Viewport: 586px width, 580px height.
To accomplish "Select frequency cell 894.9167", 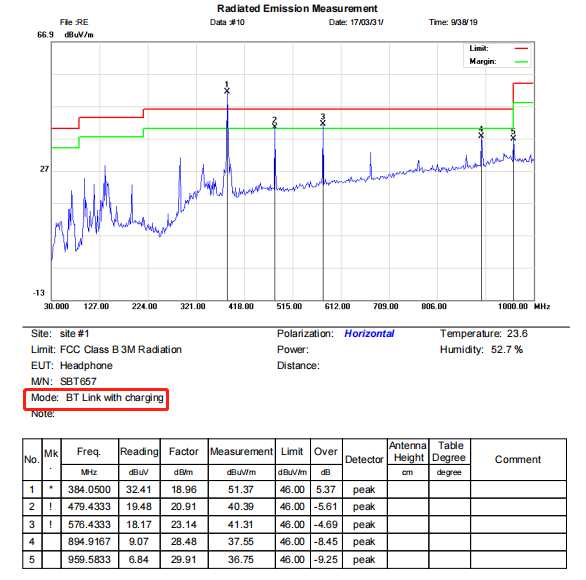I will point(89,542).
